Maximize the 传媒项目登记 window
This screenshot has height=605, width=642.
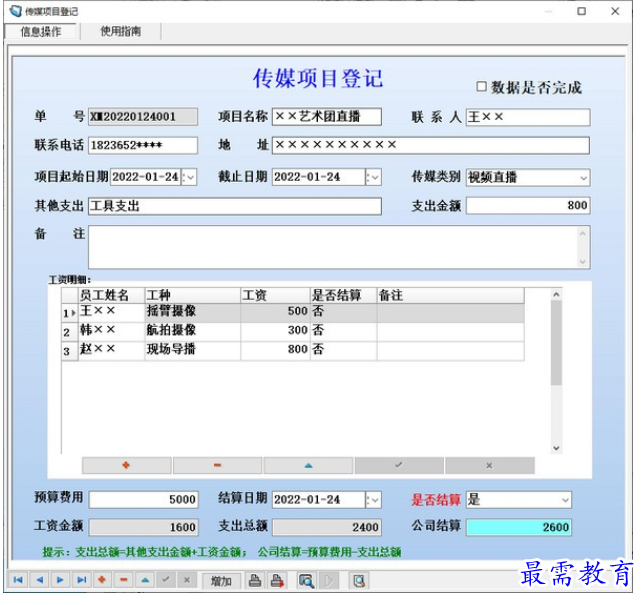click(x=581, y=11)
